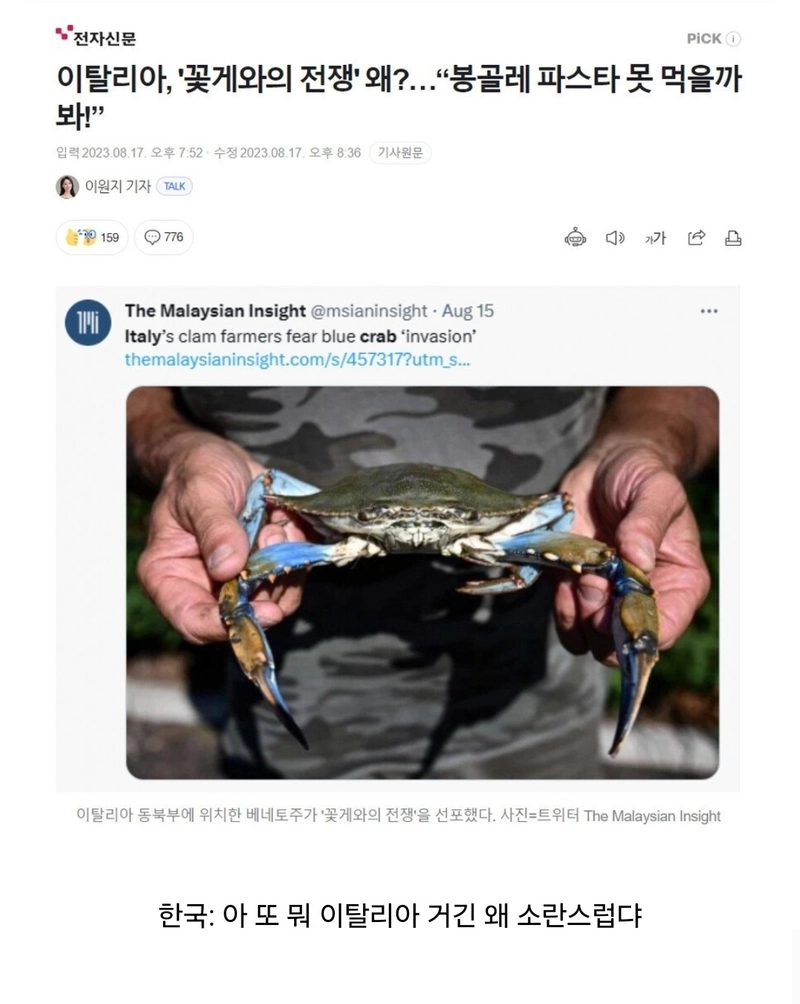The width and height of the screenshot is (800, 1004).
Task: Play article audio with speaker icon
Action: point(615,238)
